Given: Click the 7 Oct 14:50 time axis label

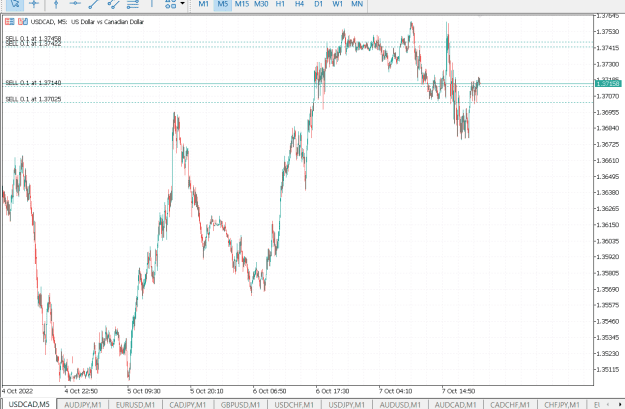Looking at the screenshot, I should pos(458,391).
